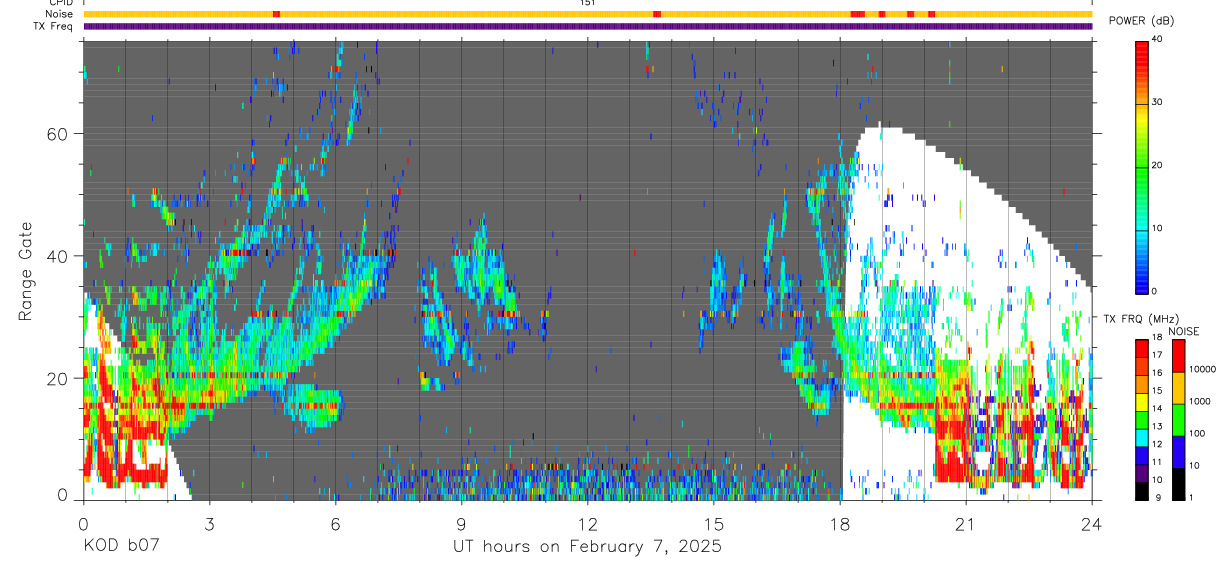Click the NOISE legend title above color bar
Image resolution: width=1228 pixels, height=567 pixels.
coord(1183,331)
